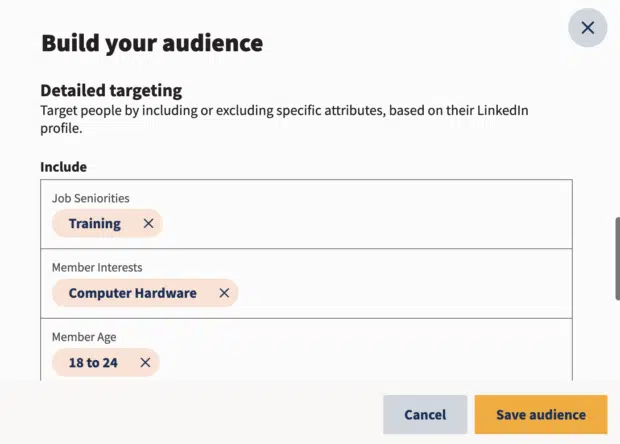Click the Cancel button
The height and width of the screenshot is (444, 620).
point(425,414)
